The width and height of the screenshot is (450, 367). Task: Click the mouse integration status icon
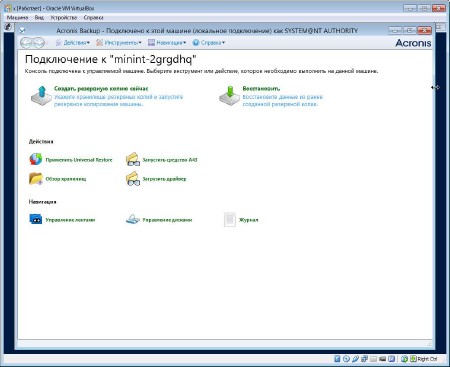pos(404,359)
